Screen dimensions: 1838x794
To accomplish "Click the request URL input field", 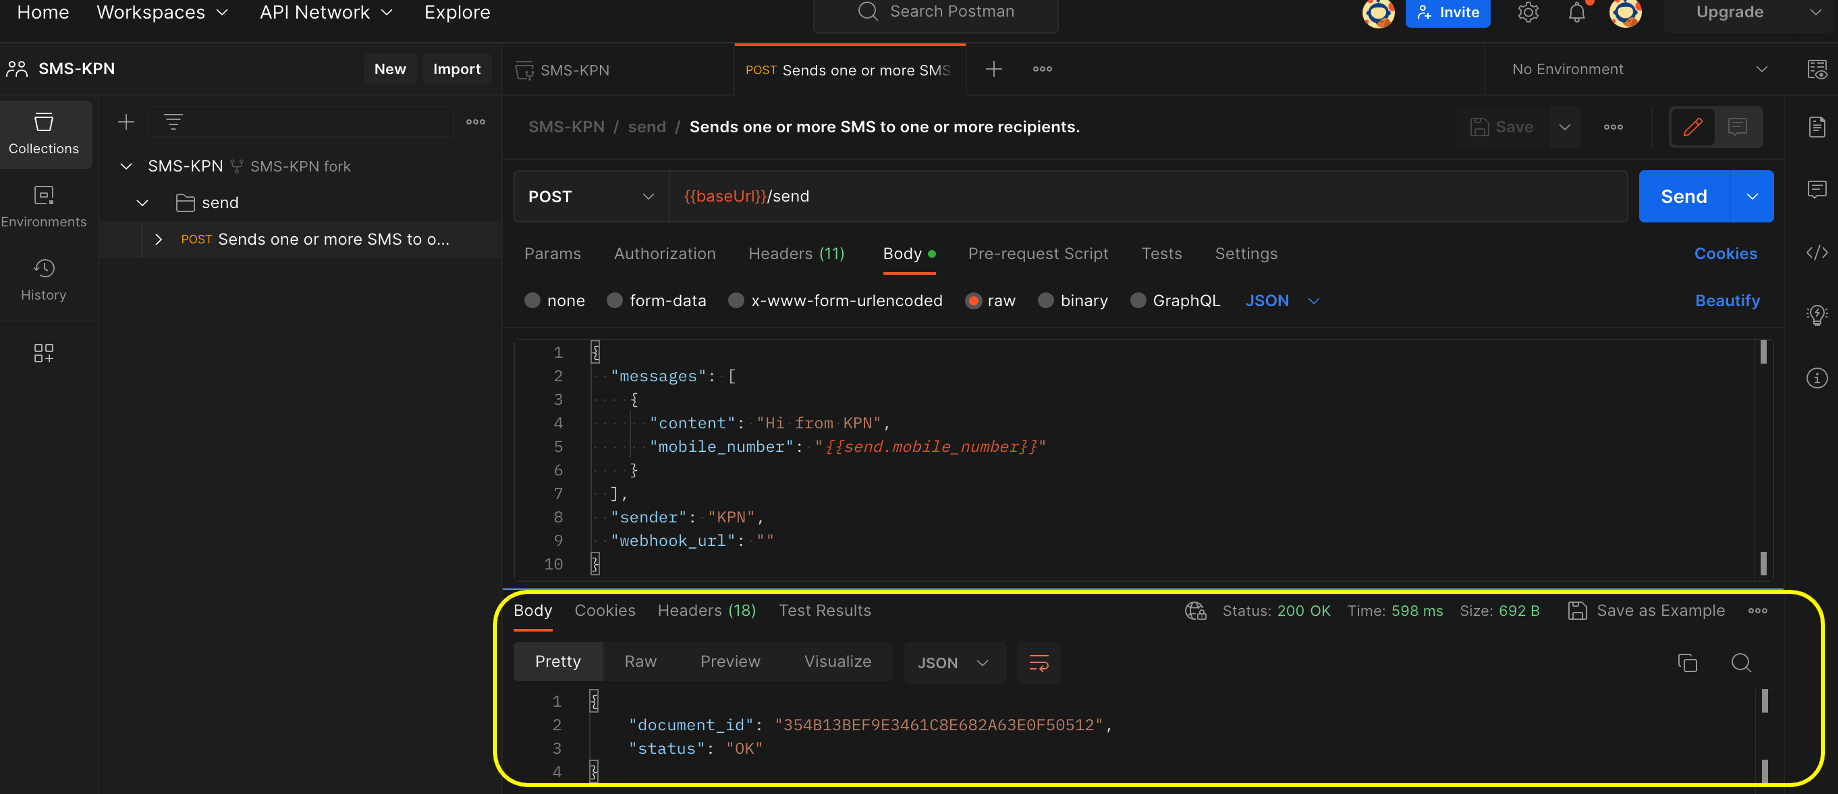I will [x=1148, y=196].
